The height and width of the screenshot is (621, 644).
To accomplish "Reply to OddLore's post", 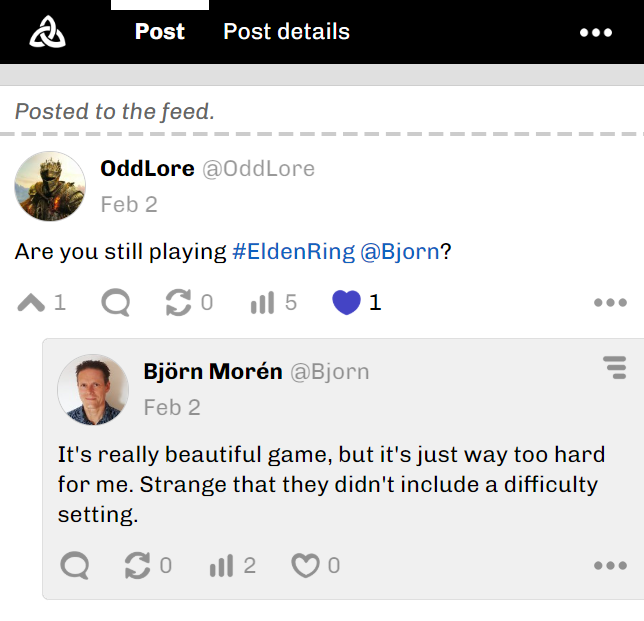I will pyautogui.click(x=116, y=303).
